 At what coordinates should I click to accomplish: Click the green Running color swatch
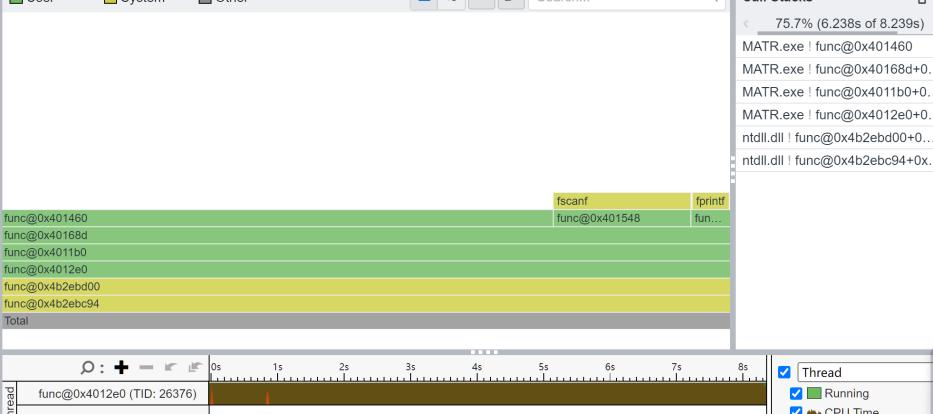[814, 394]
